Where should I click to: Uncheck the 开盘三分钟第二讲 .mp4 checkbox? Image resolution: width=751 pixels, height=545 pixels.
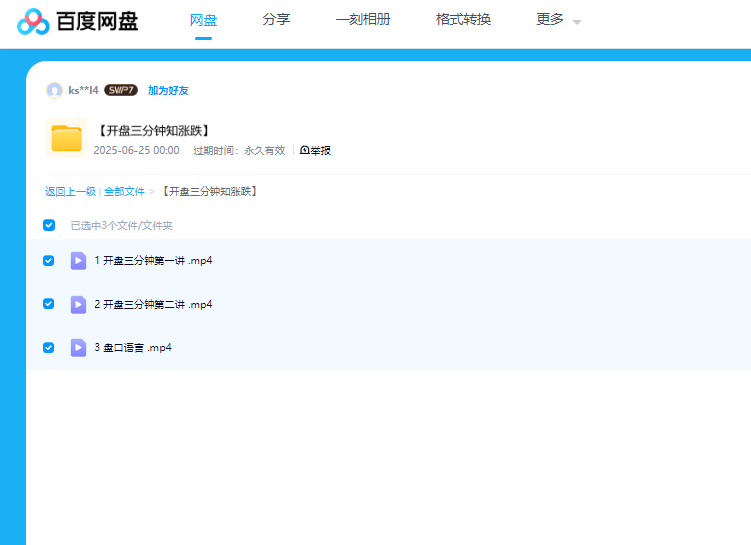pos(49,304)
